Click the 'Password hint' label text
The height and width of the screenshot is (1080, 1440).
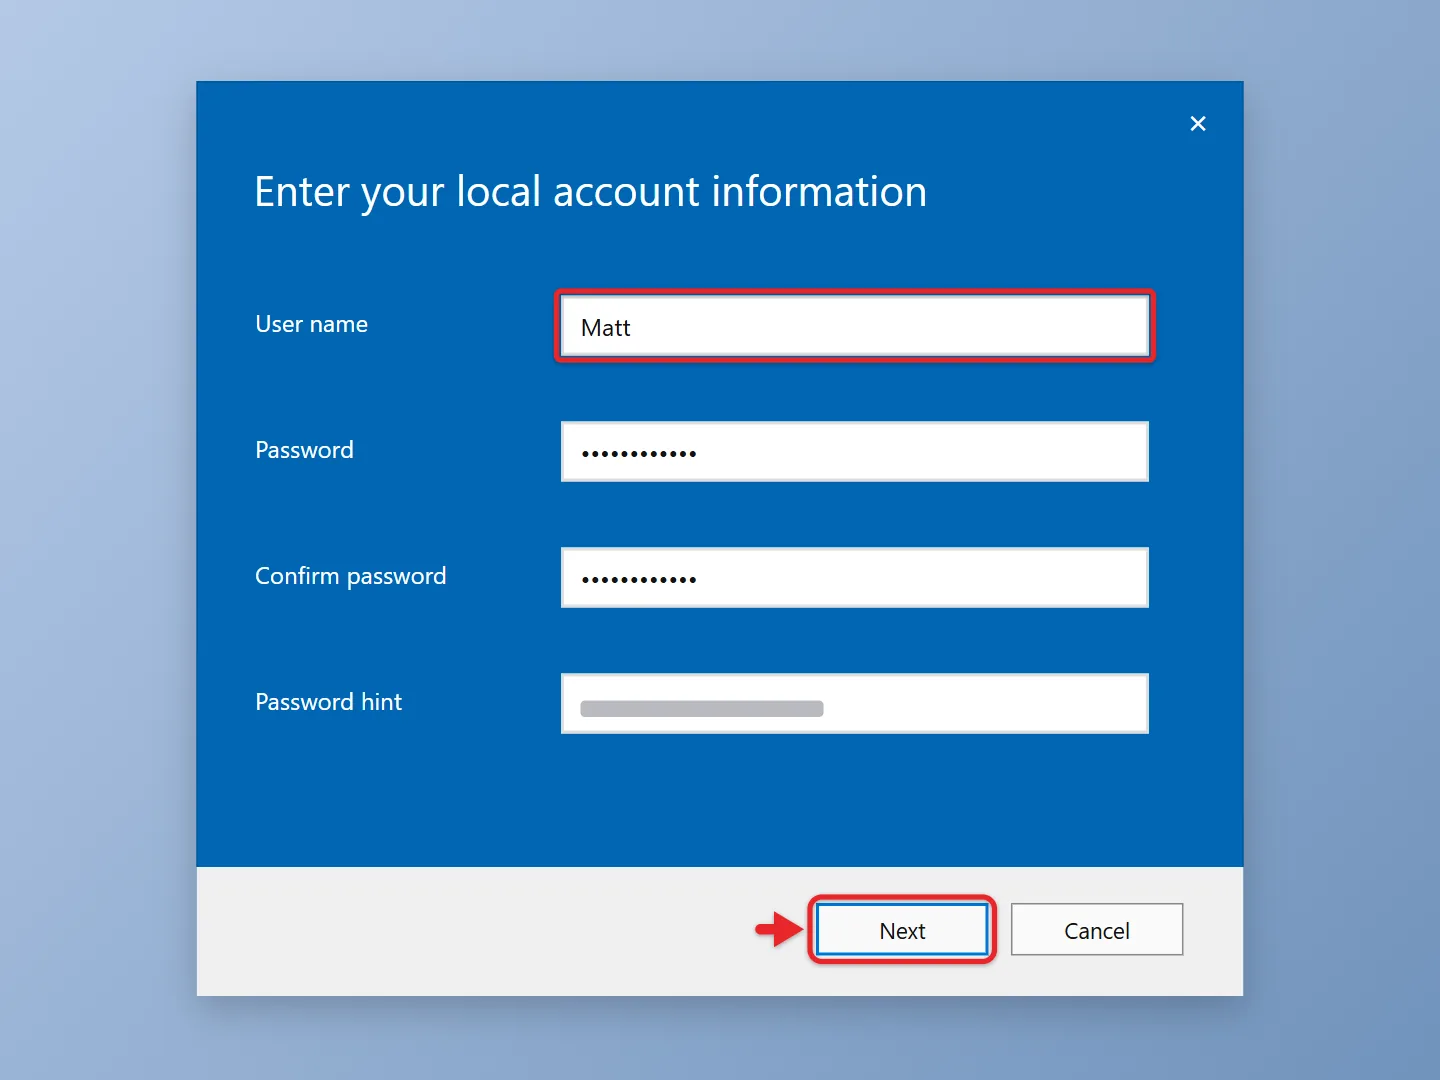[x=329, y=702]
